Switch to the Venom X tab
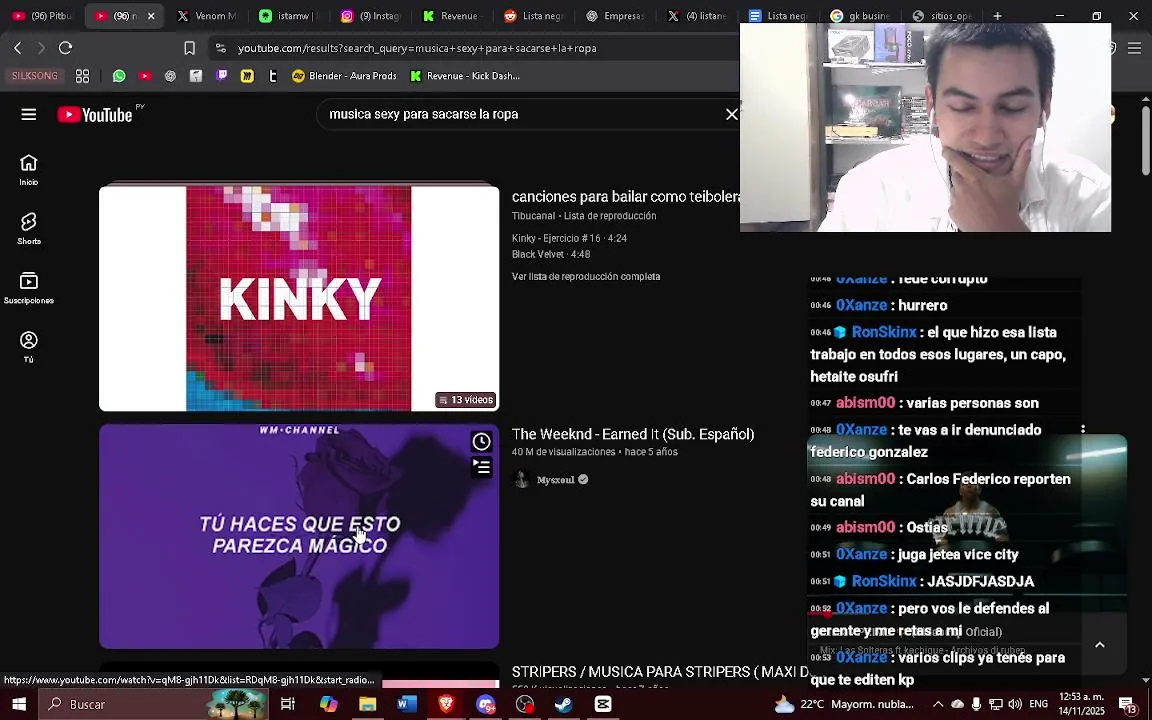Screen dimensions: 1152x720 (208, 15)
